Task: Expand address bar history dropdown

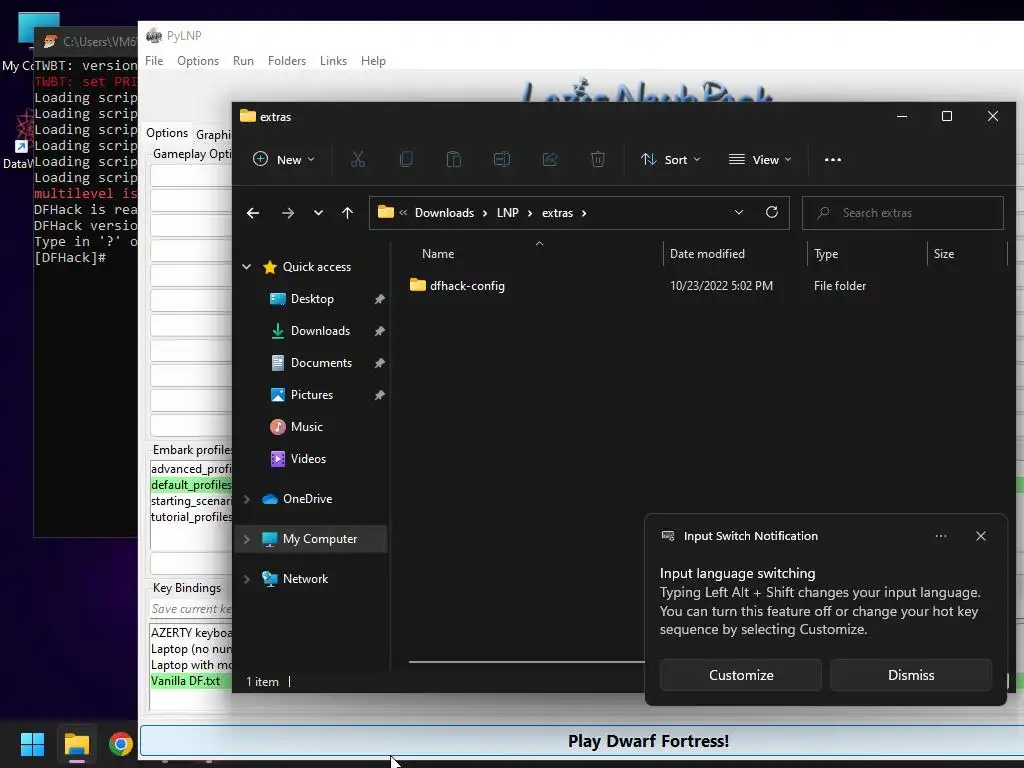Action: 739,212
